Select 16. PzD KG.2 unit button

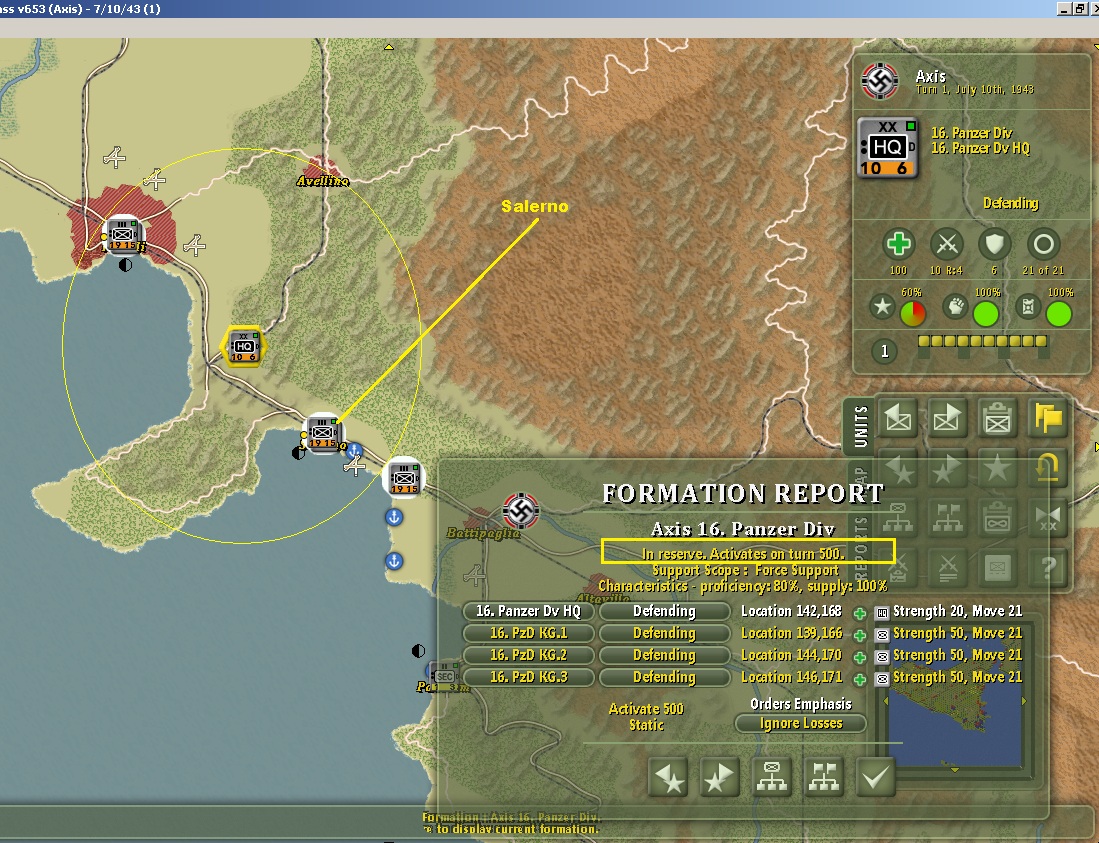[528, 655]
